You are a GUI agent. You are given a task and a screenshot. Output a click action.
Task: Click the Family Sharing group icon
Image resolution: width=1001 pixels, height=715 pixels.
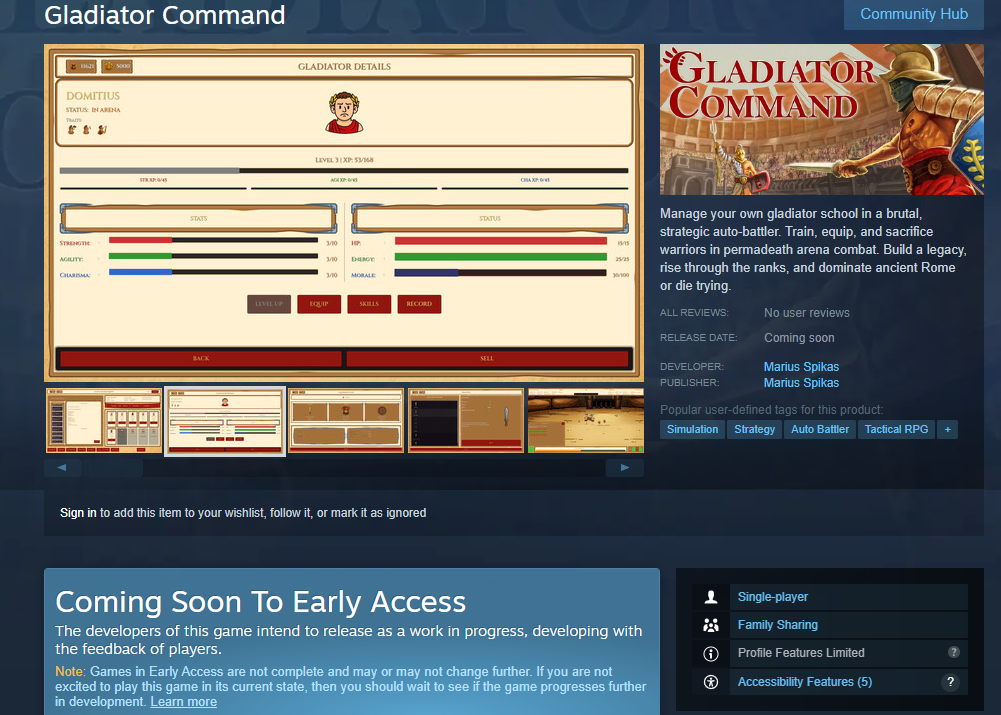711,625
